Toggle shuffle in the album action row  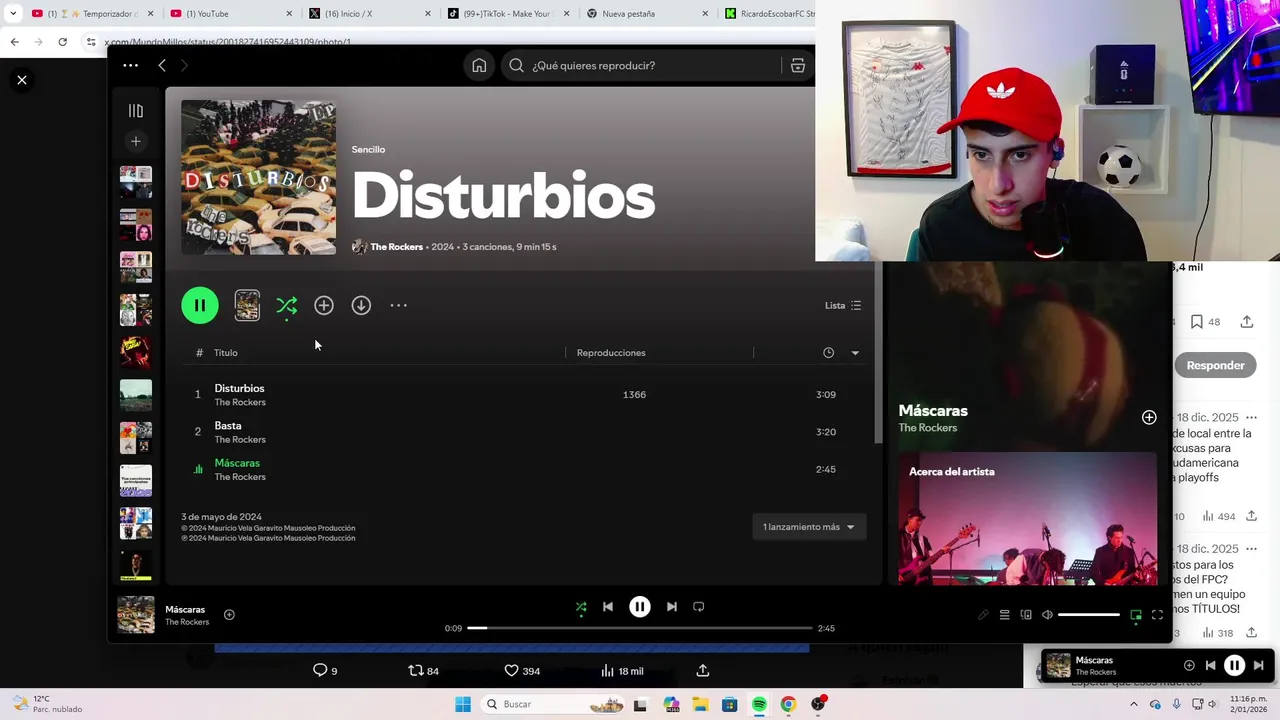(286, 305)
